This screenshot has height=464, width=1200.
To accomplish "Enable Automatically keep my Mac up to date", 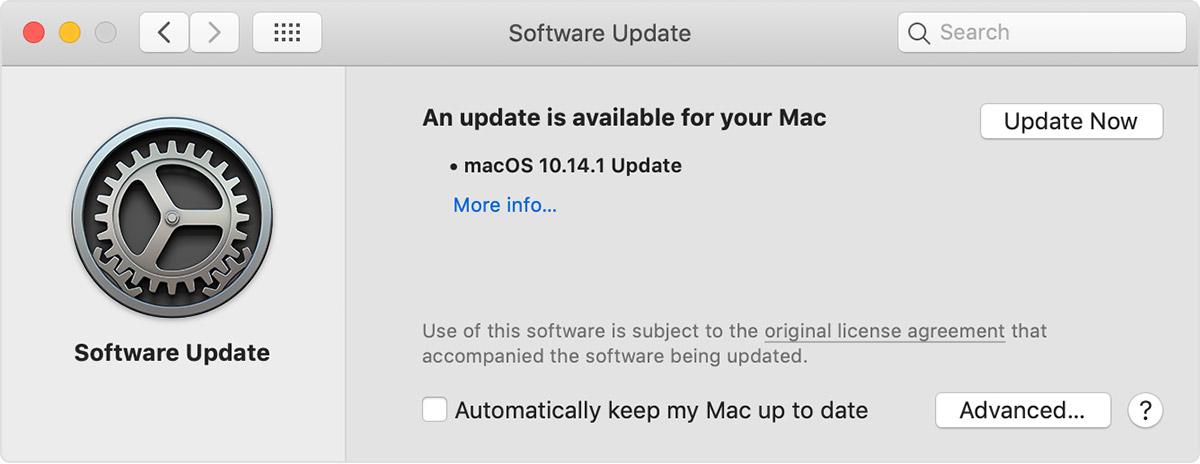I will click(x=435, y=410).
